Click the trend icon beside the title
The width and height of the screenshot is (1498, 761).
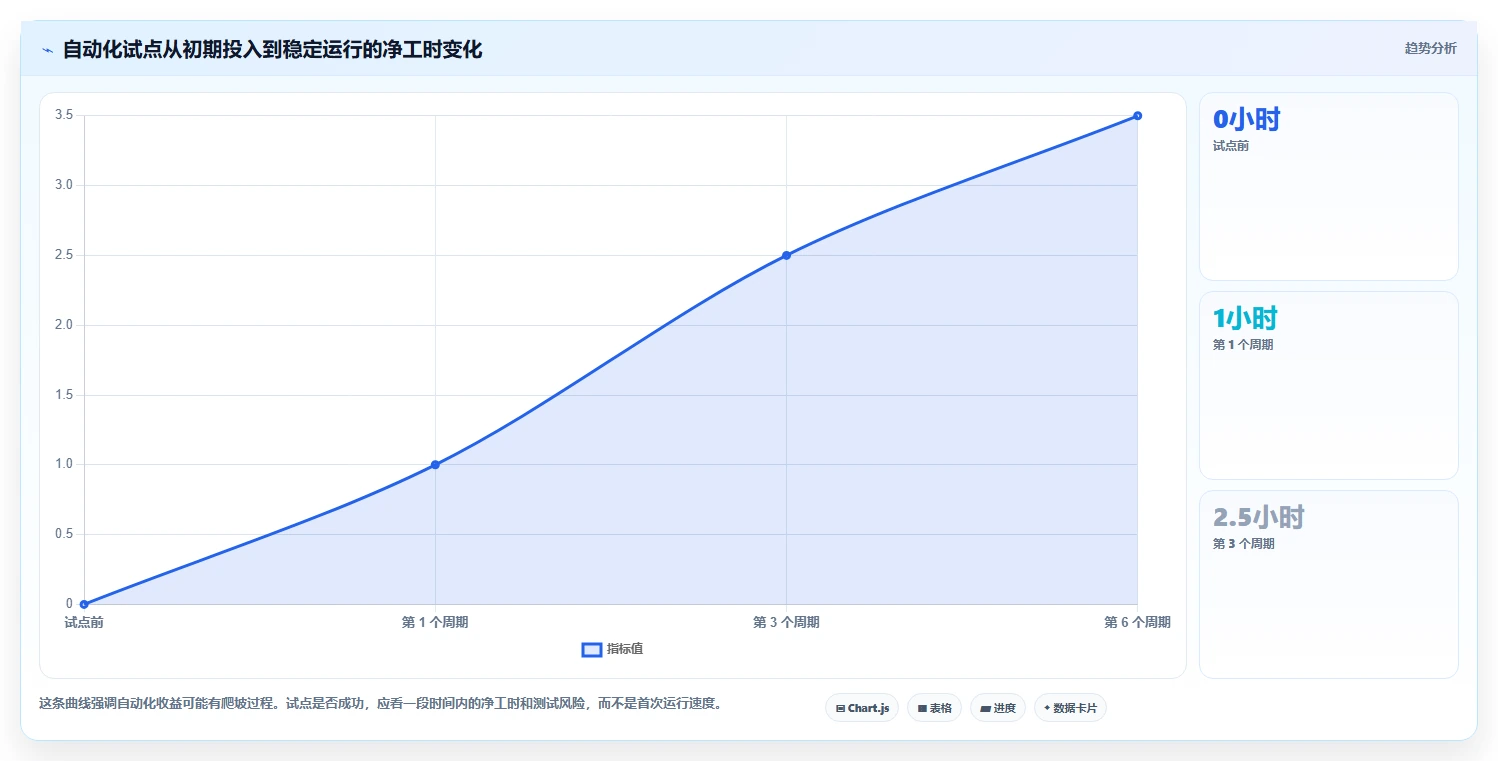point(47,50)
